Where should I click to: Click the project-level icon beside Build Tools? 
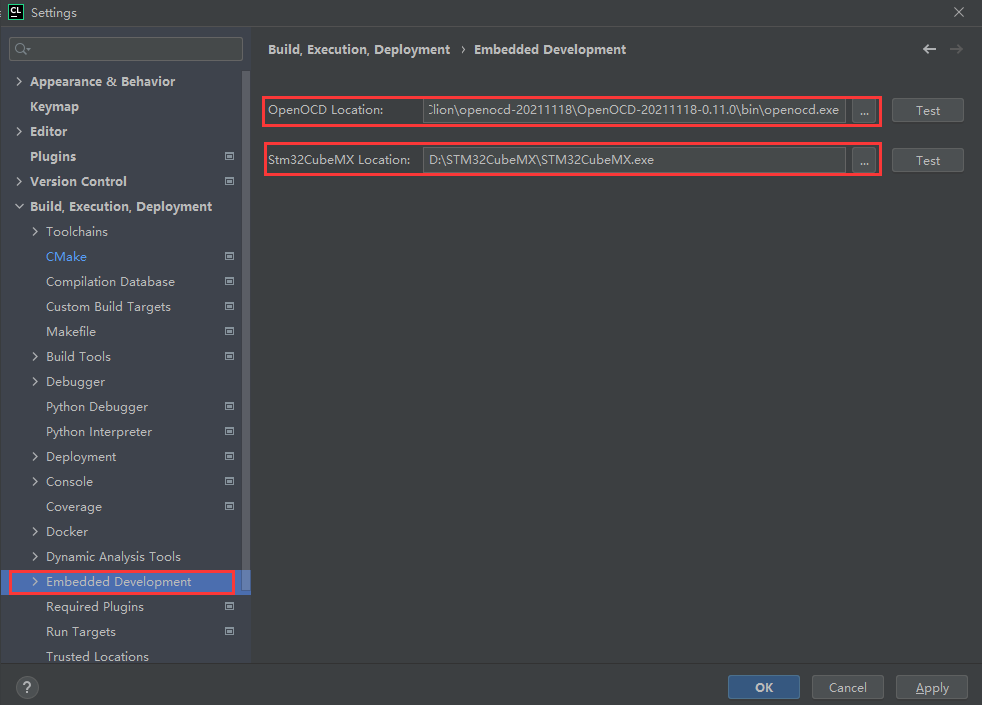click(229, 356)
